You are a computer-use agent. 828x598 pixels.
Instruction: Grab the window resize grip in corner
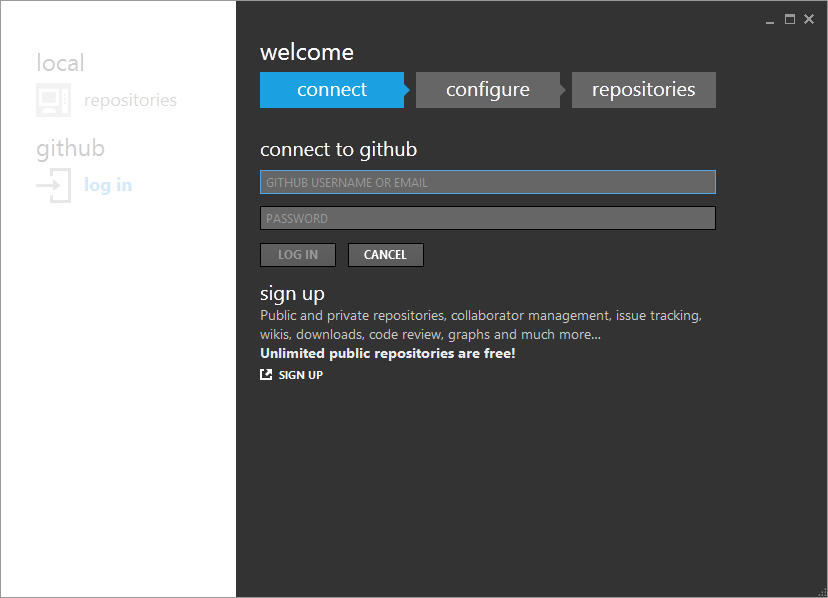[822, 592]
